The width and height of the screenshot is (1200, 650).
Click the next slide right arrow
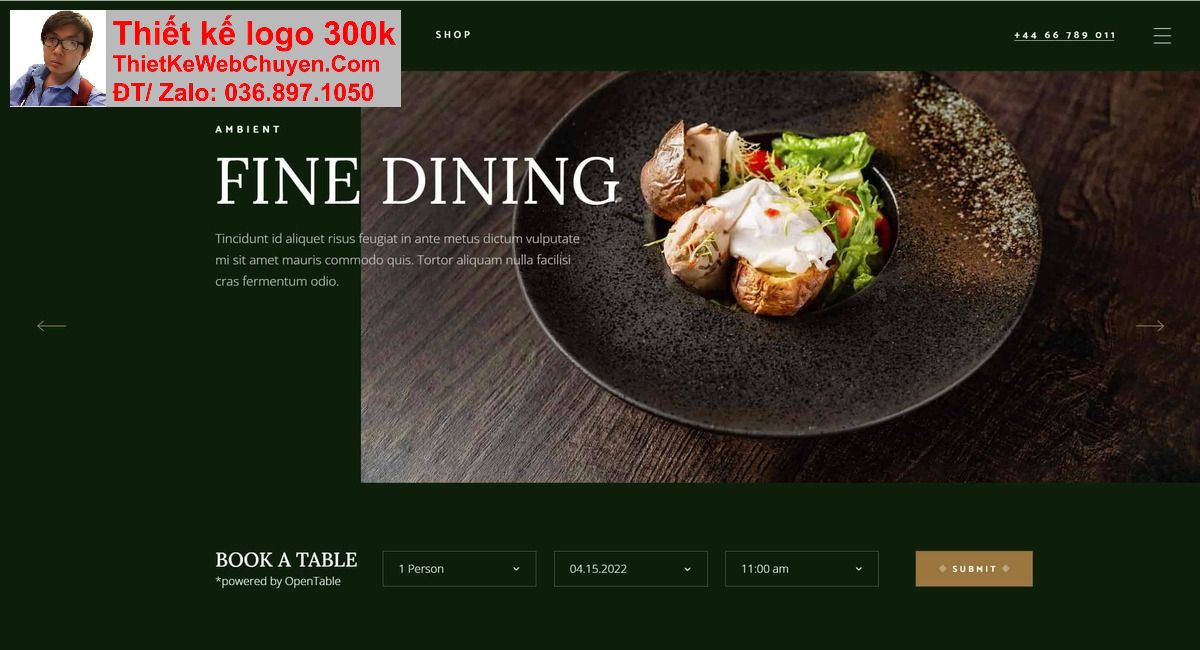[x=1150, y=326]
